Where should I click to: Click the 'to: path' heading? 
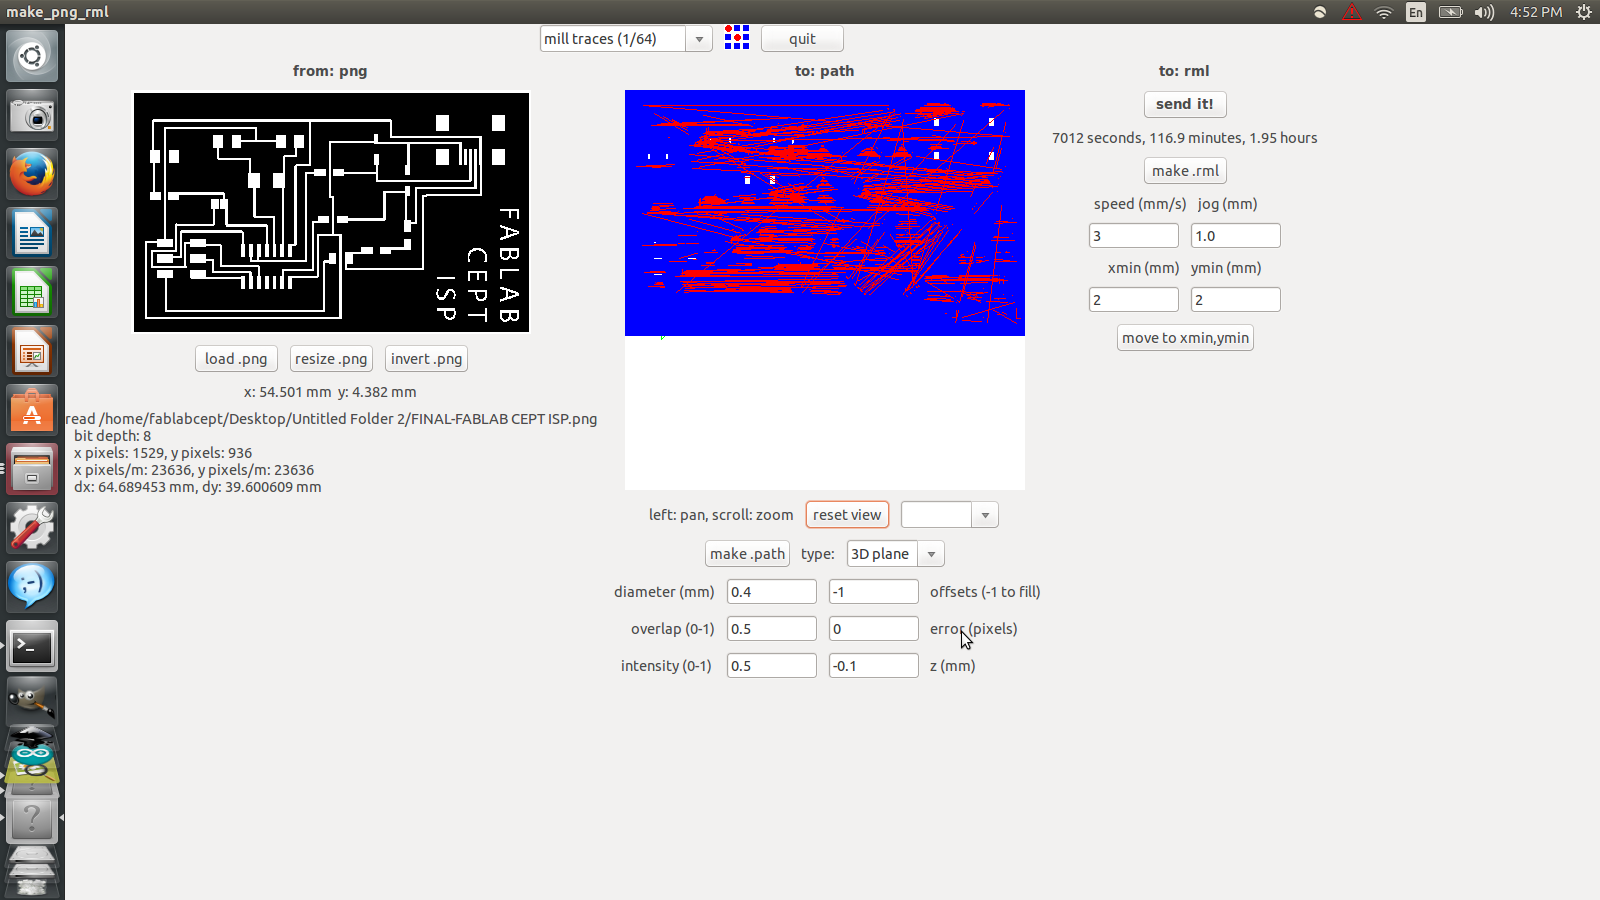824,71
